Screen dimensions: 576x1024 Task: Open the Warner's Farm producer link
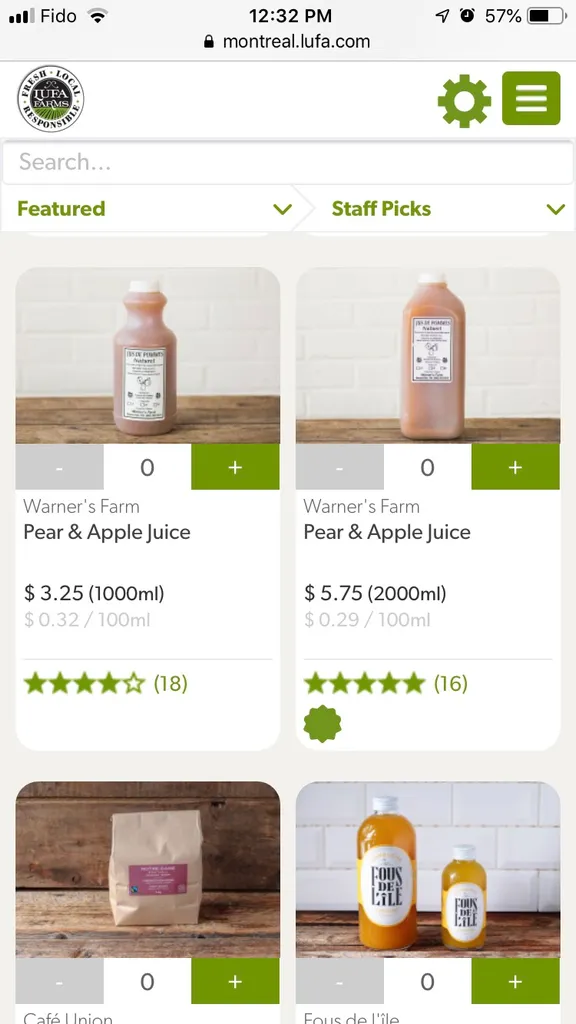81,507
